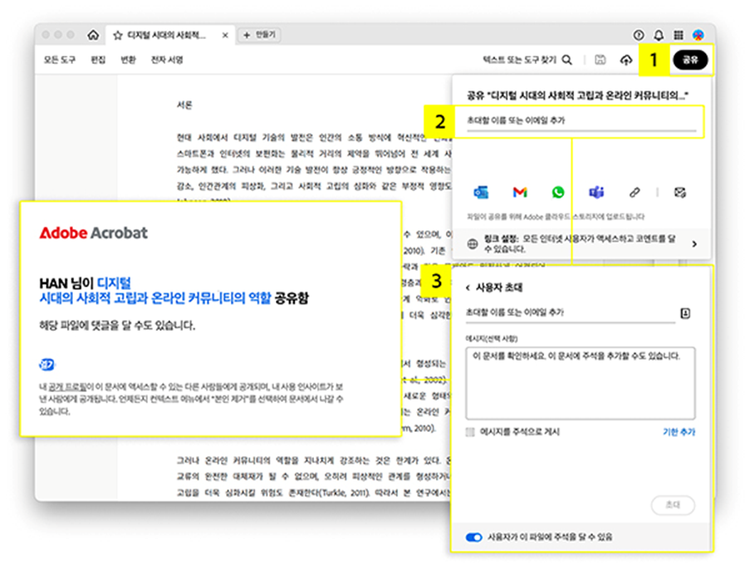Viewport: 750px width, 565px height.
Task: Click the 사용자 초대 panel title
Action: [x=499, y=288]
